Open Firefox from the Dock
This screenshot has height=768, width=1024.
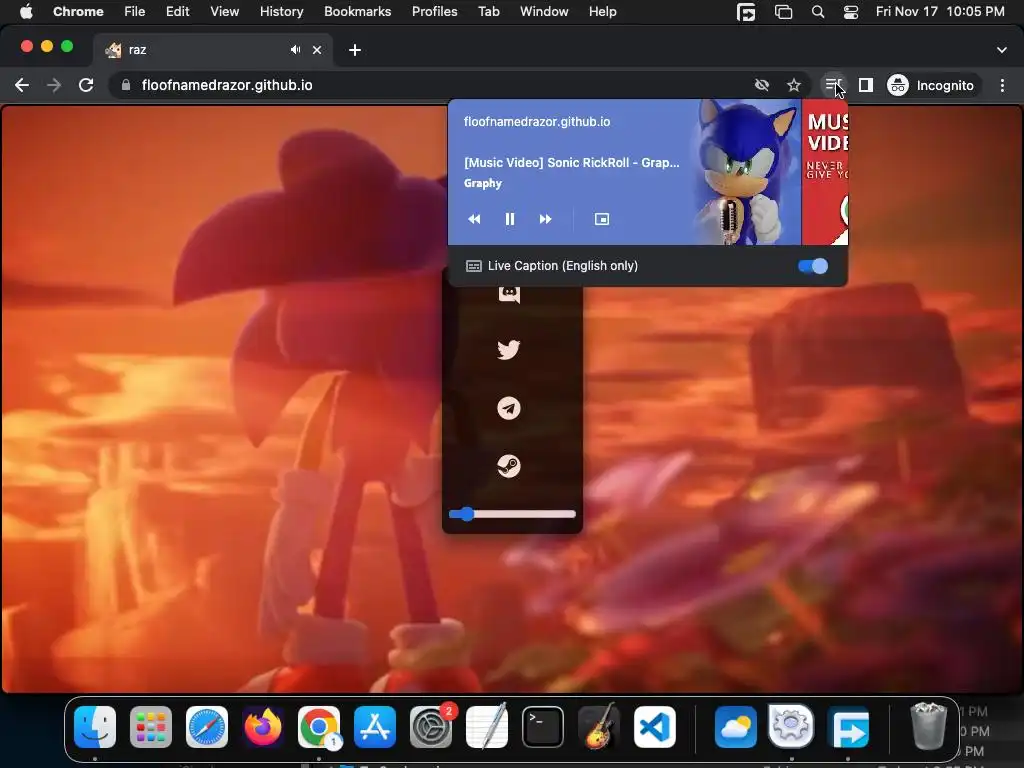coord(263,727)
